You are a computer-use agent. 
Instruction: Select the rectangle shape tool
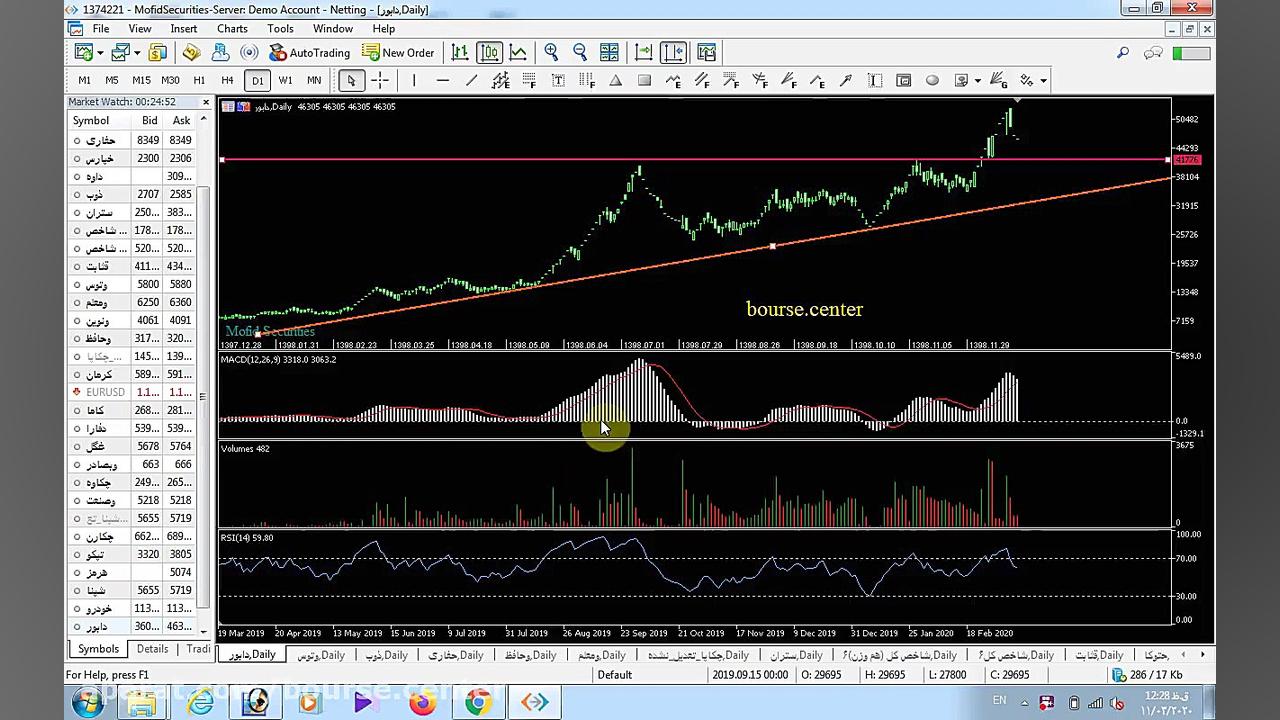pyautogui.click(x=645, y=80)
